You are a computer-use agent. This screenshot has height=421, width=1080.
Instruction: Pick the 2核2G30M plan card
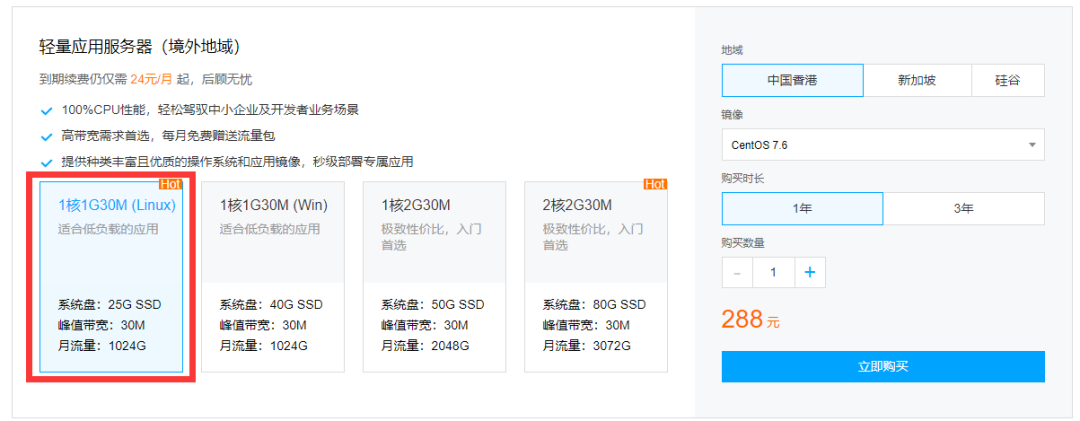point(596,277)
